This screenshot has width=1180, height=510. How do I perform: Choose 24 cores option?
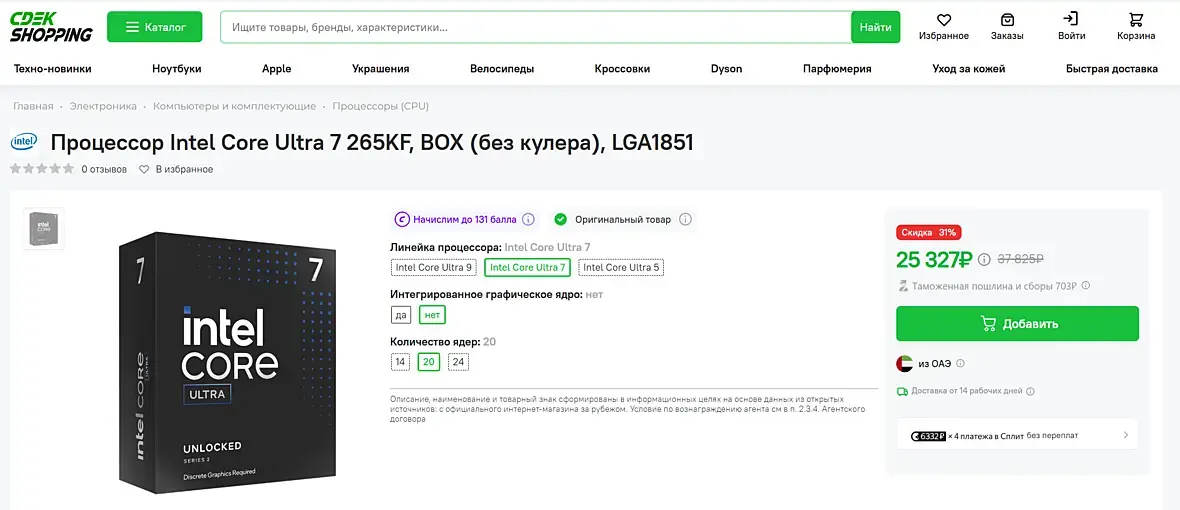[458, 362]
